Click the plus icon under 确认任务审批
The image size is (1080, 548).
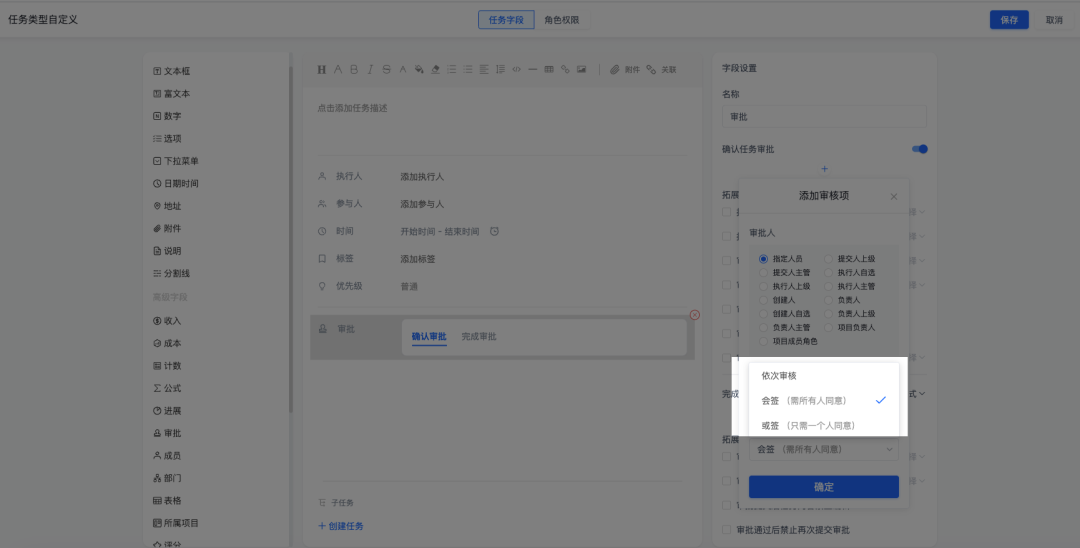tap(824, 169)
